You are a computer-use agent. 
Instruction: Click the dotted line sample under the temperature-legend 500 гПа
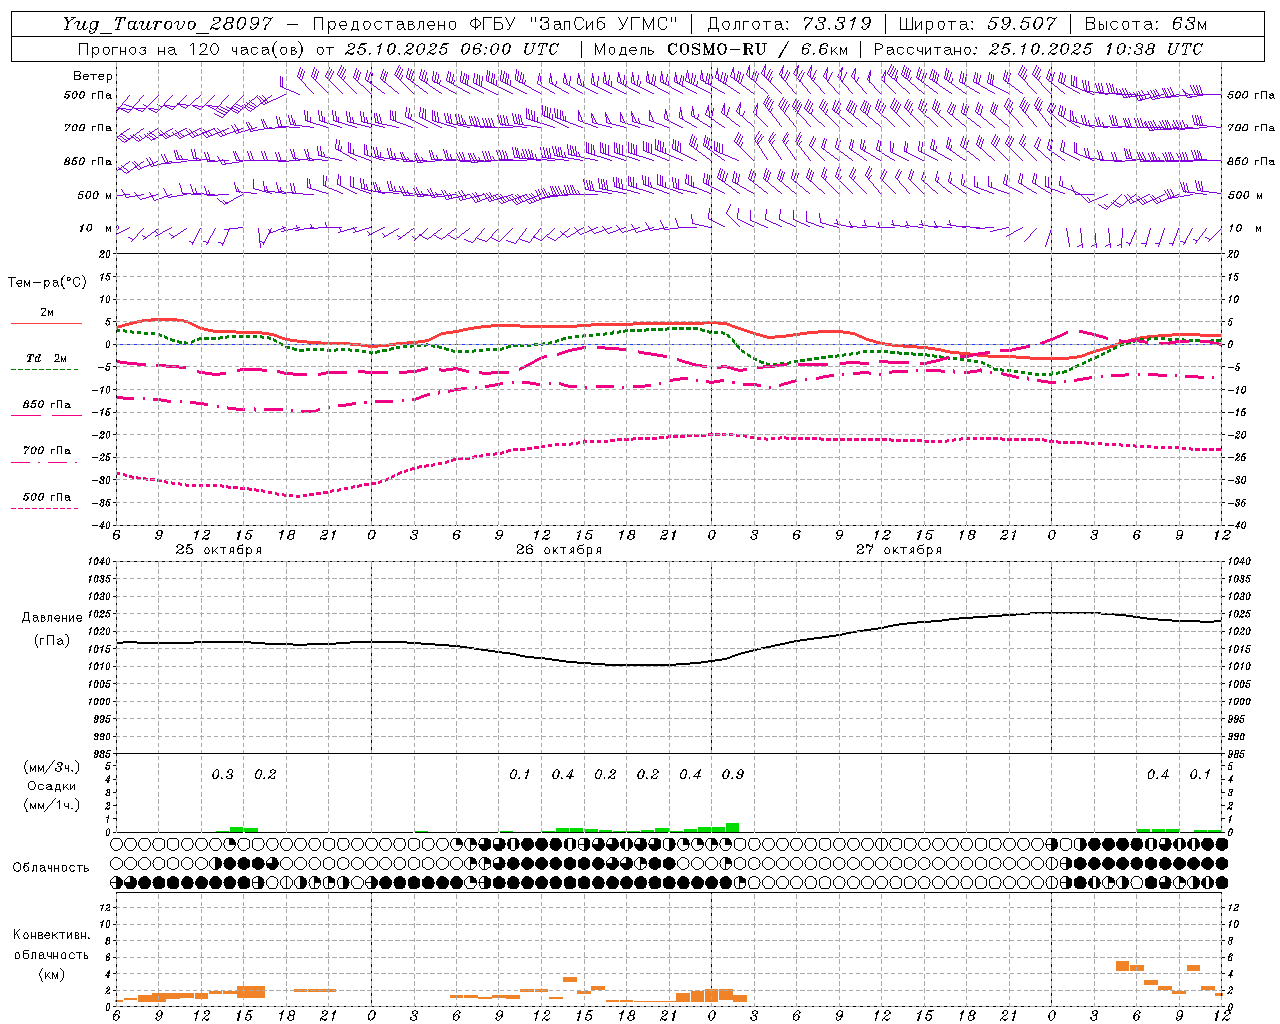click(x=44, y=509)
